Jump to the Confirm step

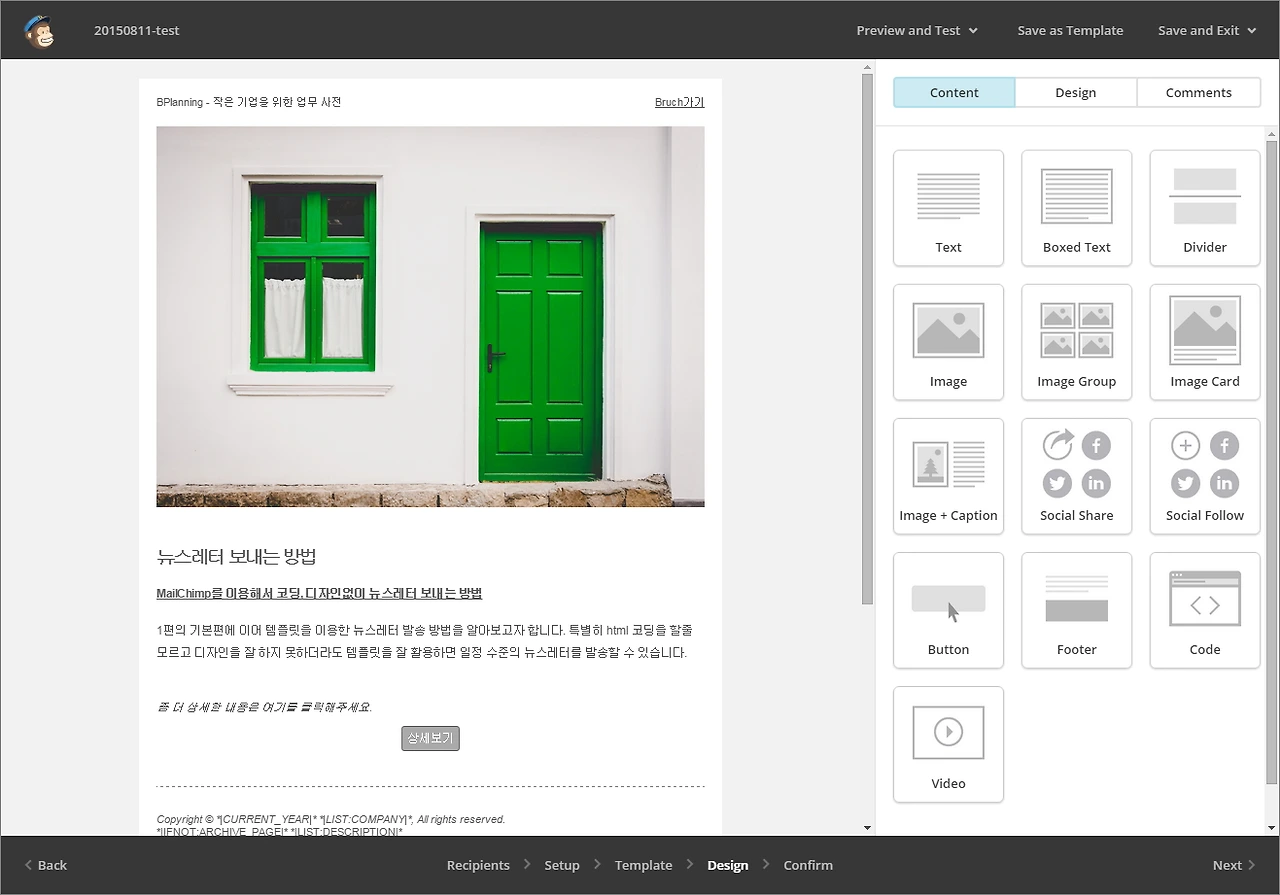click(808, 865)
